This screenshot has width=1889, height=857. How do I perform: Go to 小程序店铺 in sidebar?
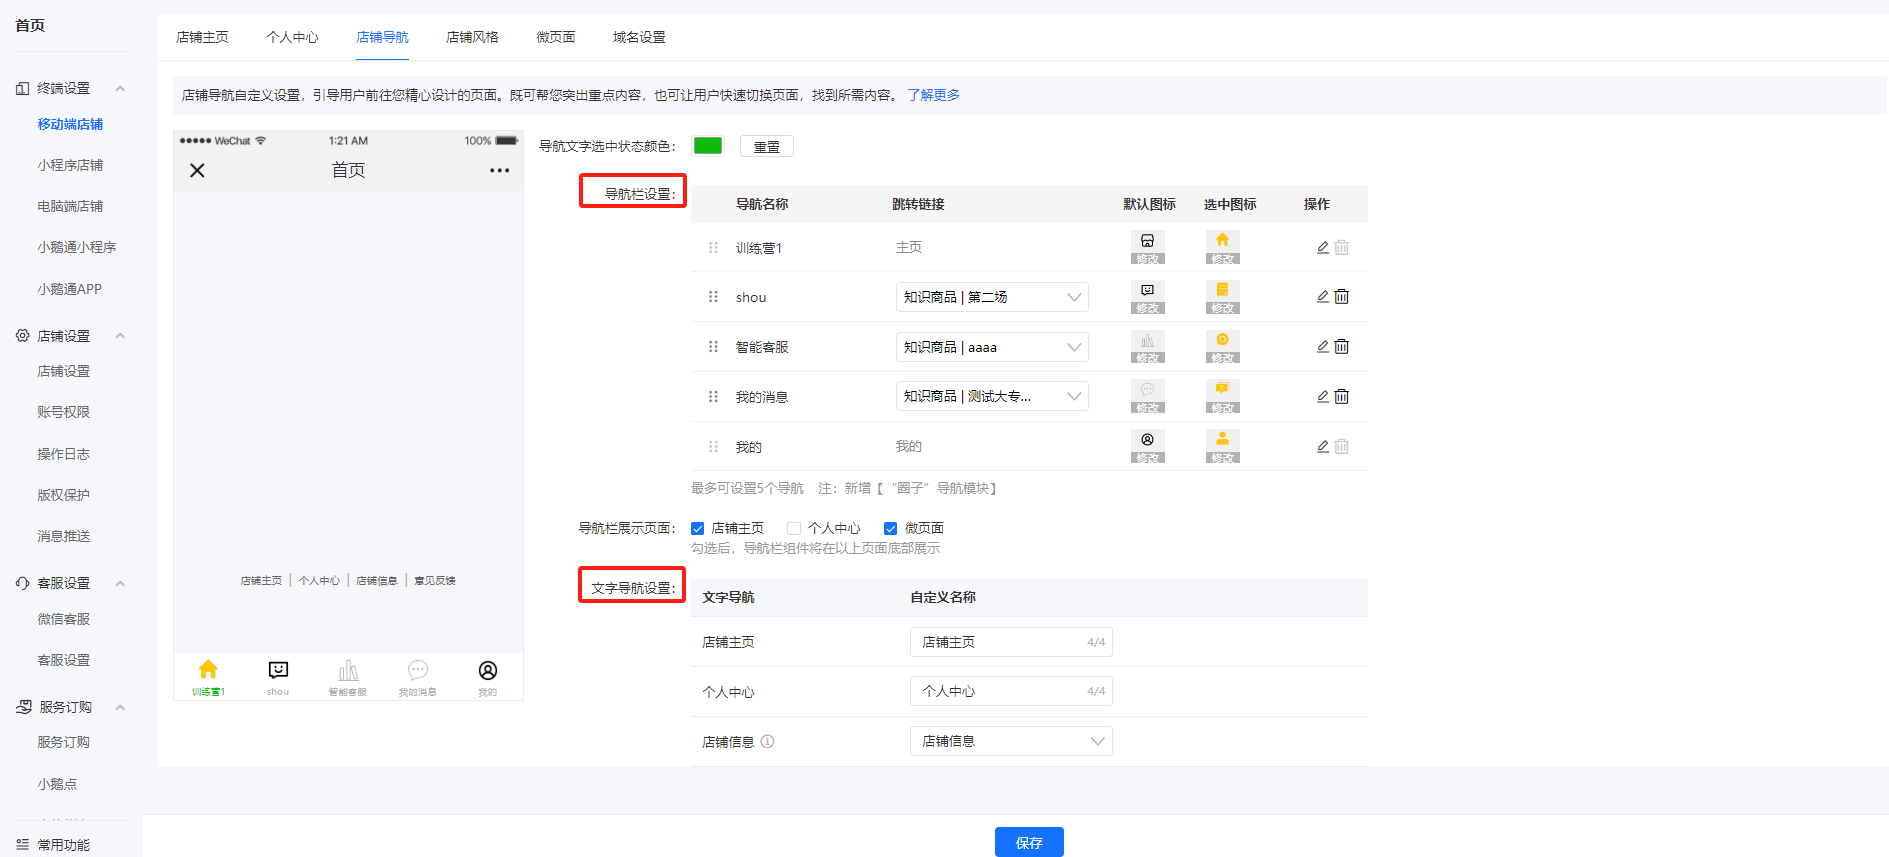coord(70,165)
